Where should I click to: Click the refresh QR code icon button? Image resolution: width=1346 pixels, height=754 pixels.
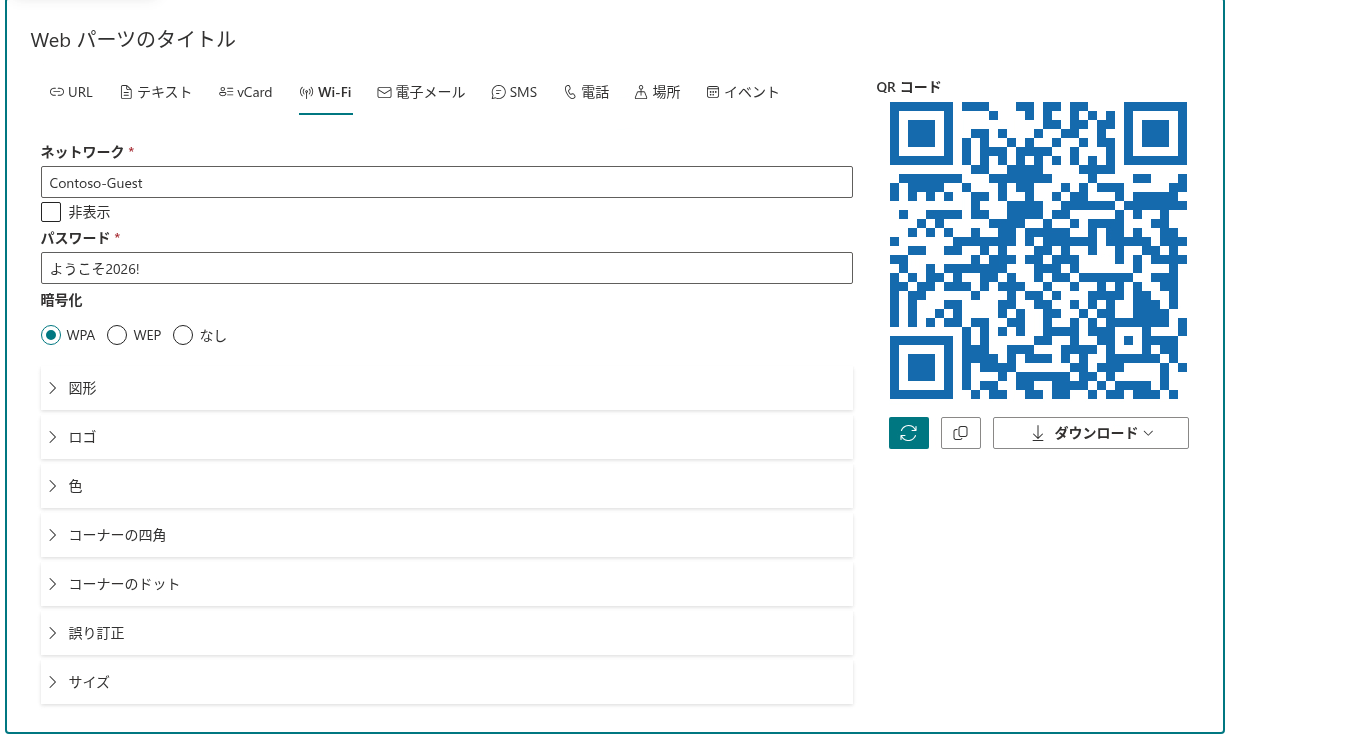[909, 433]
